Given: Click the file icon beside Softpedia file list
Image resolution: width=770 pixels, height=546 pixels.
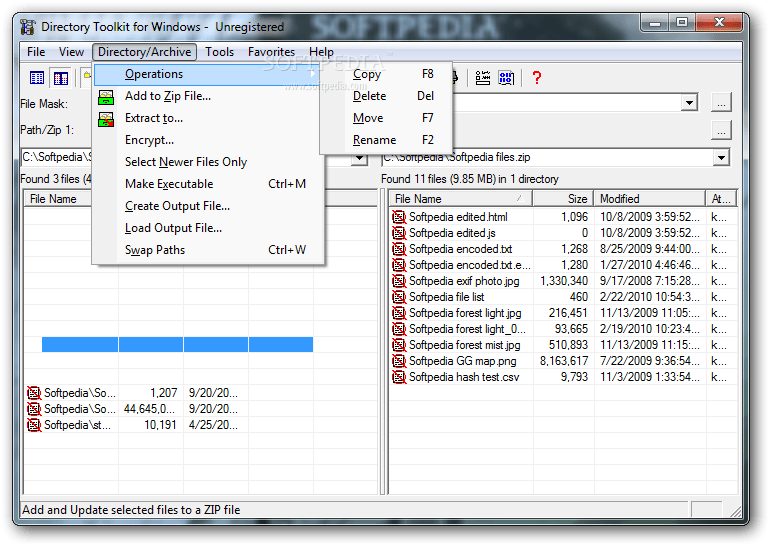Looking at the screenshot, I should [399, 297].
